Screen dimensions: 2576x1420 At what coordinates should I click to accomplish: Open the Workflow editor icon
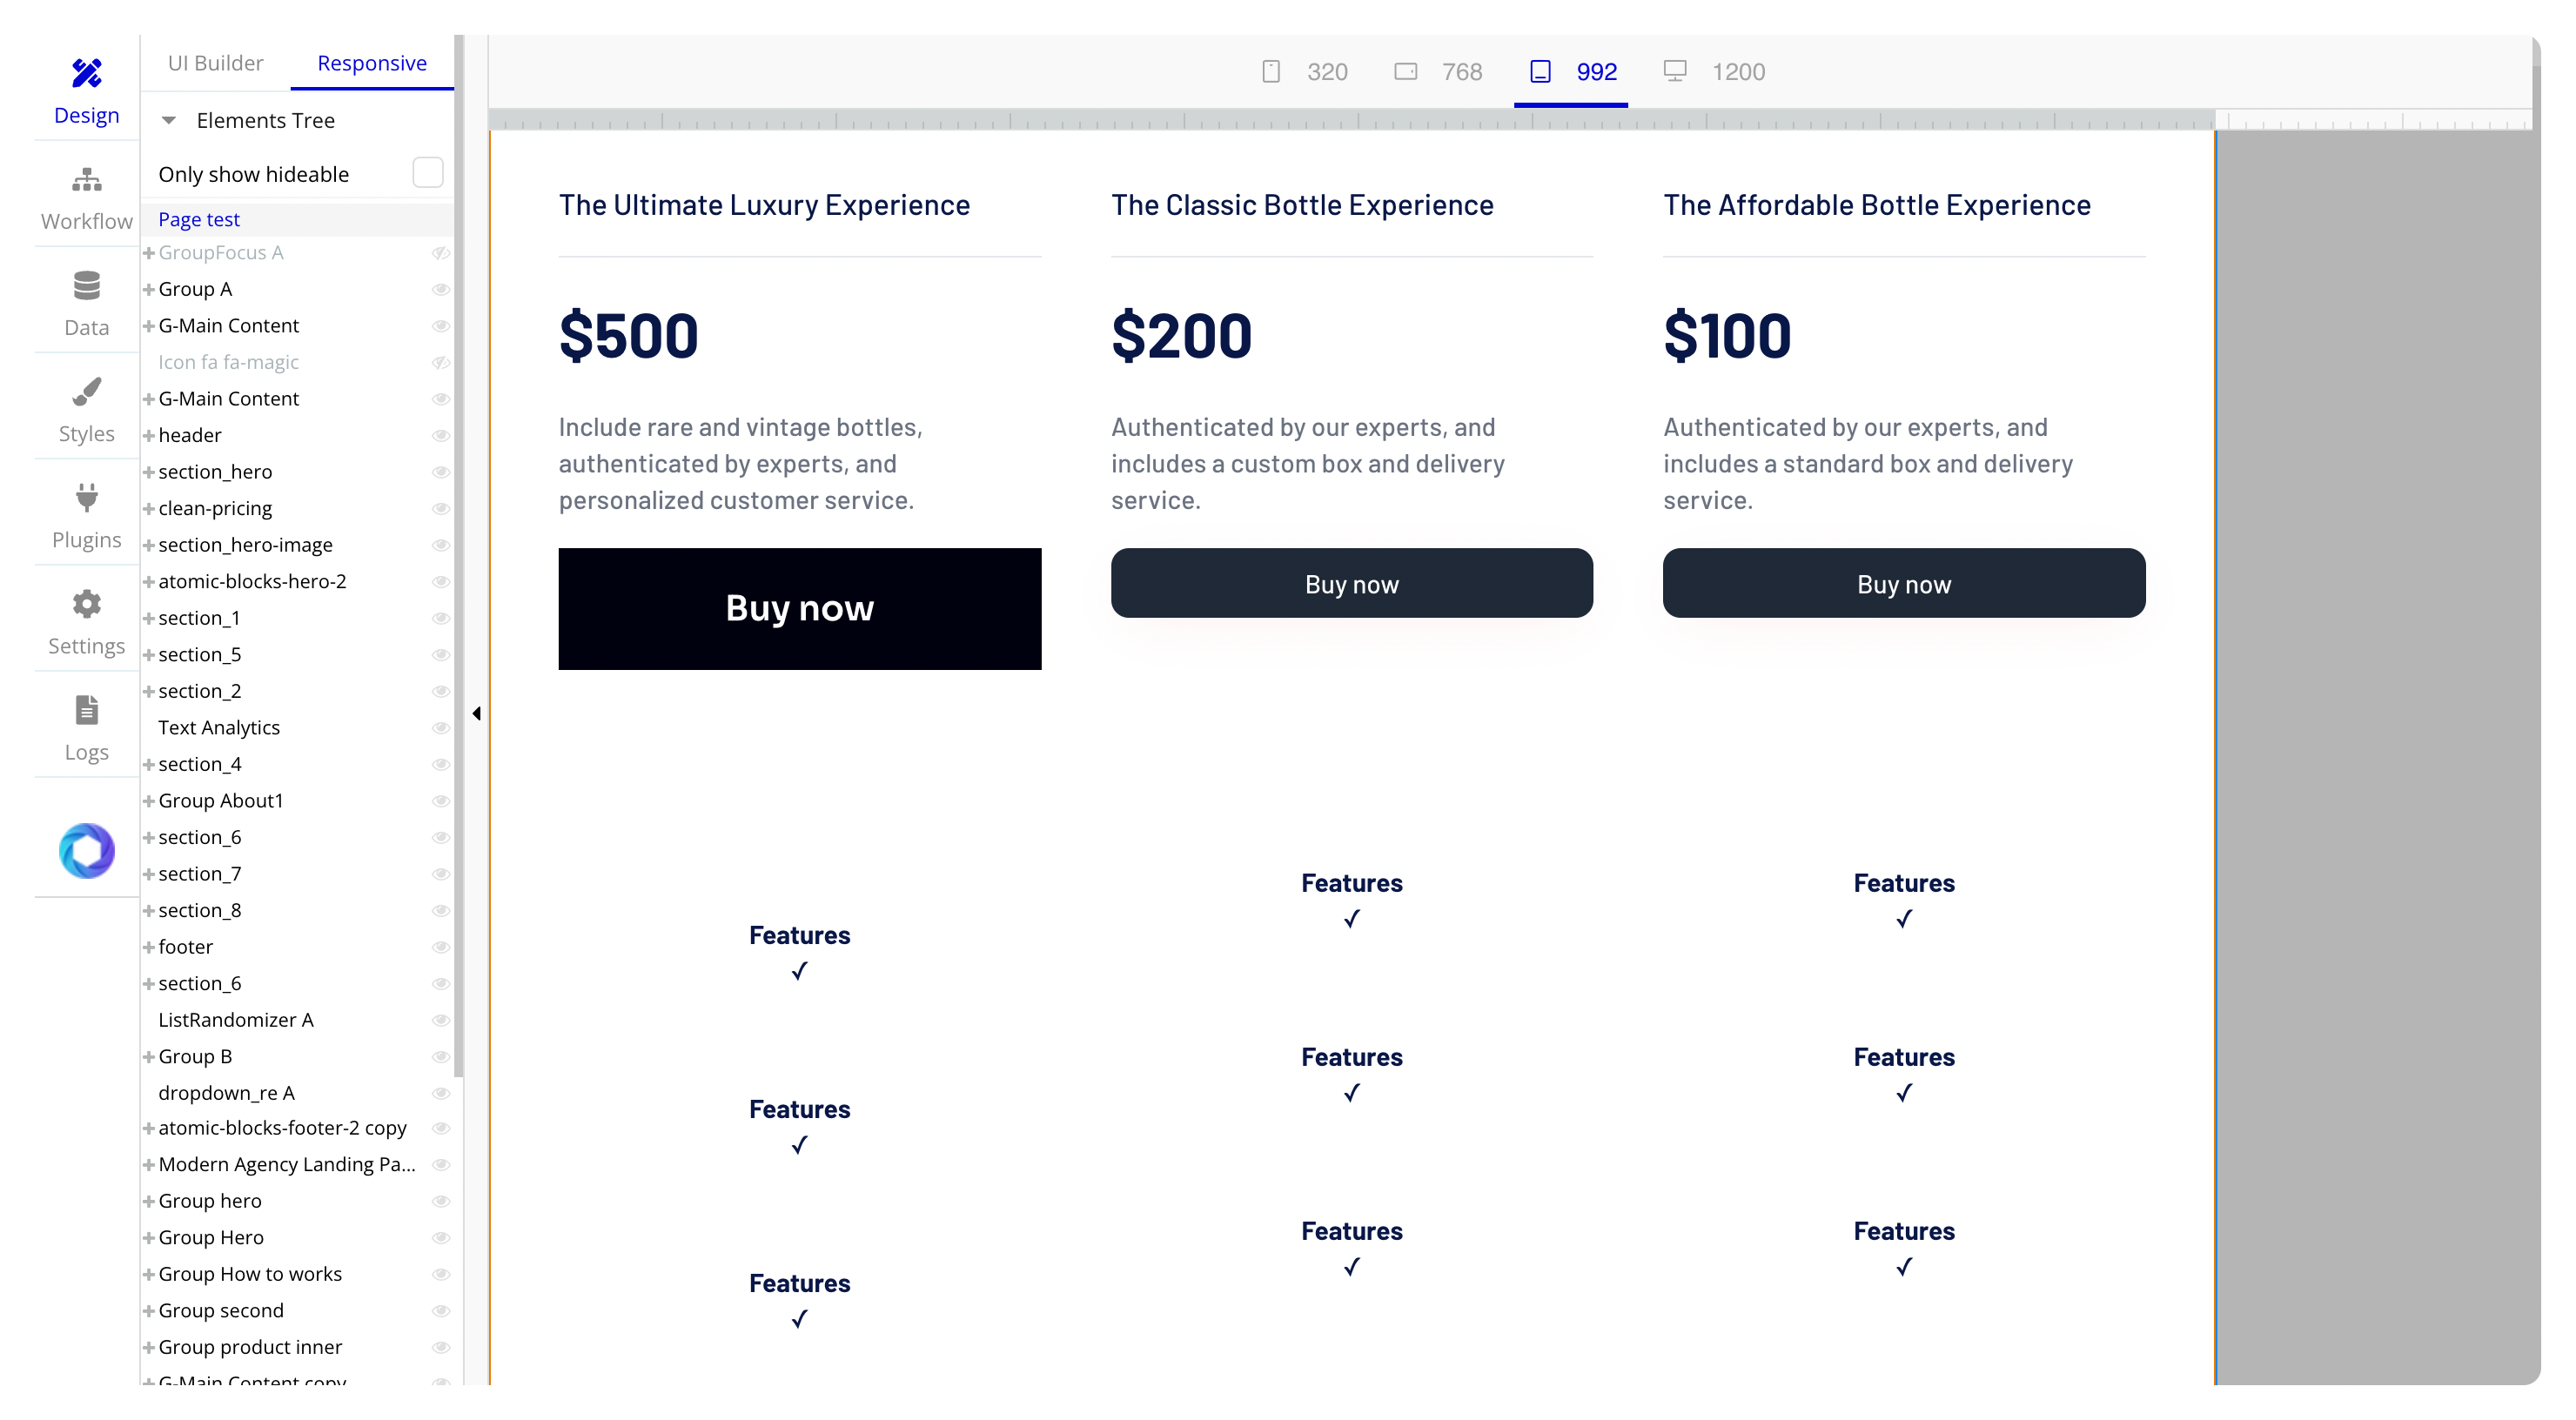point(86,180)
